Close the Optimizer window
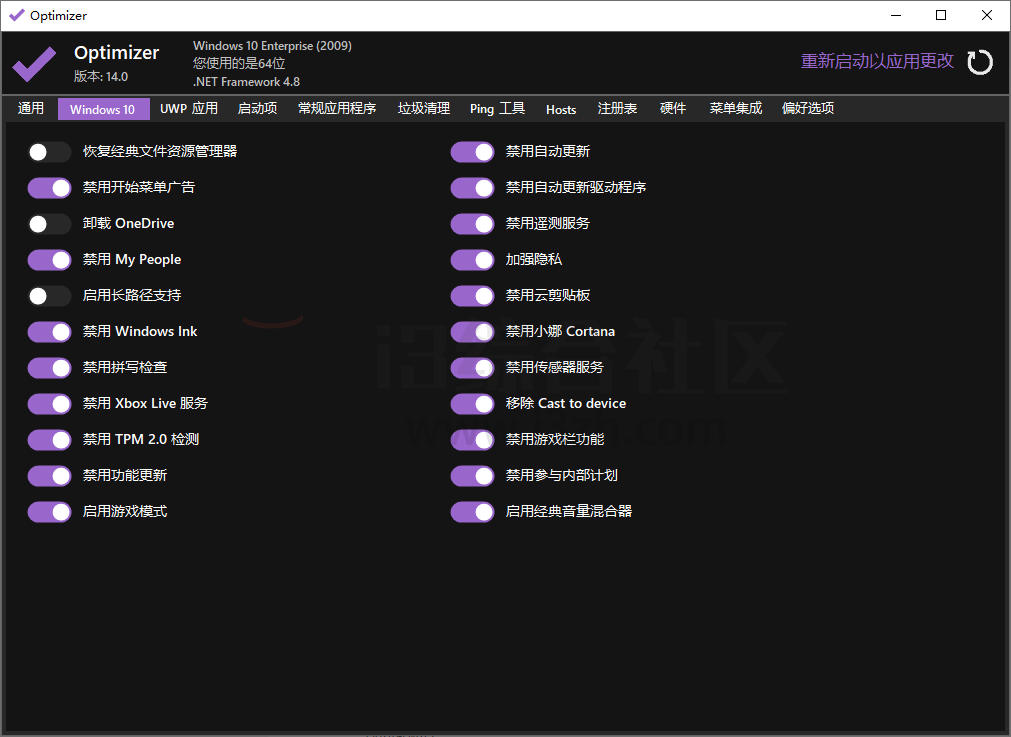The width and height of the screenshot is (1011, 737). click(x=986, y=15)
